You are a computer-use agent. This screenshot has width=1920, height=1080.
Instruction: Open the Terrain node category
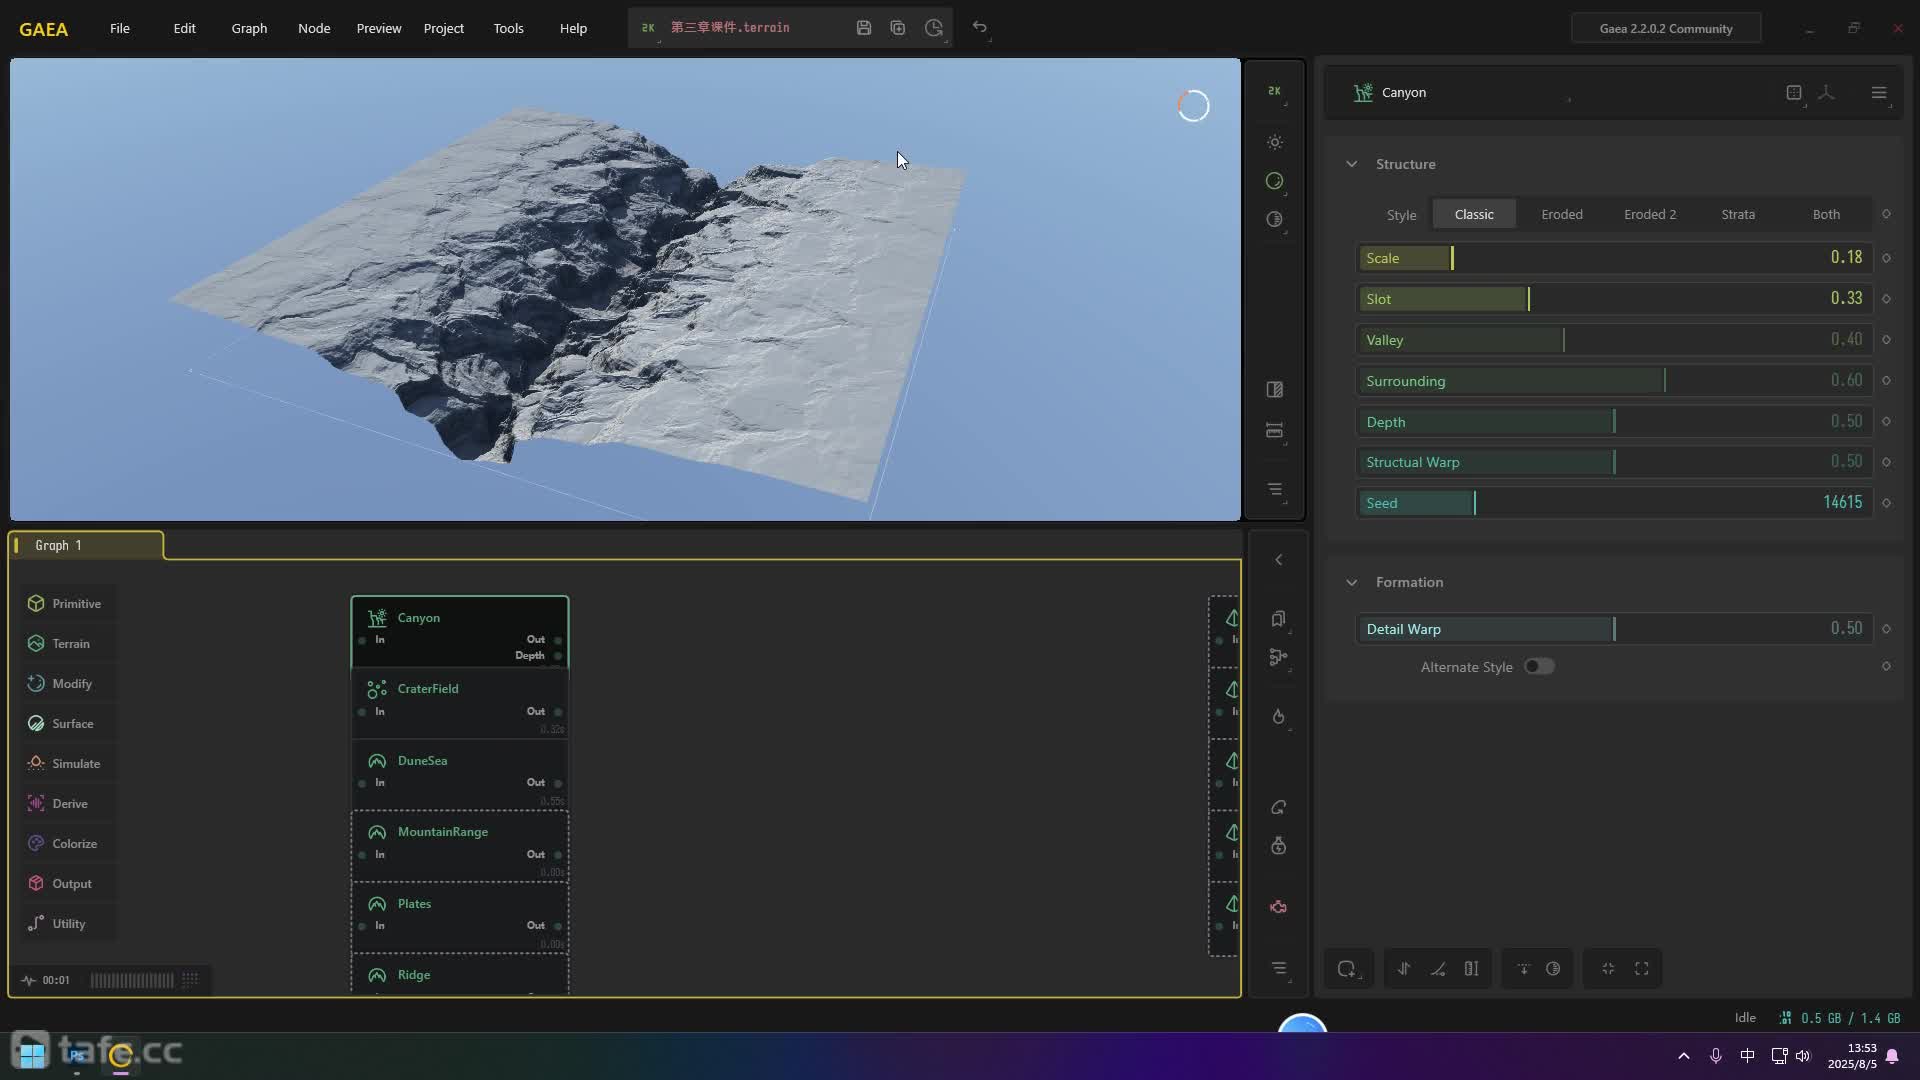(x=70, y=644)
